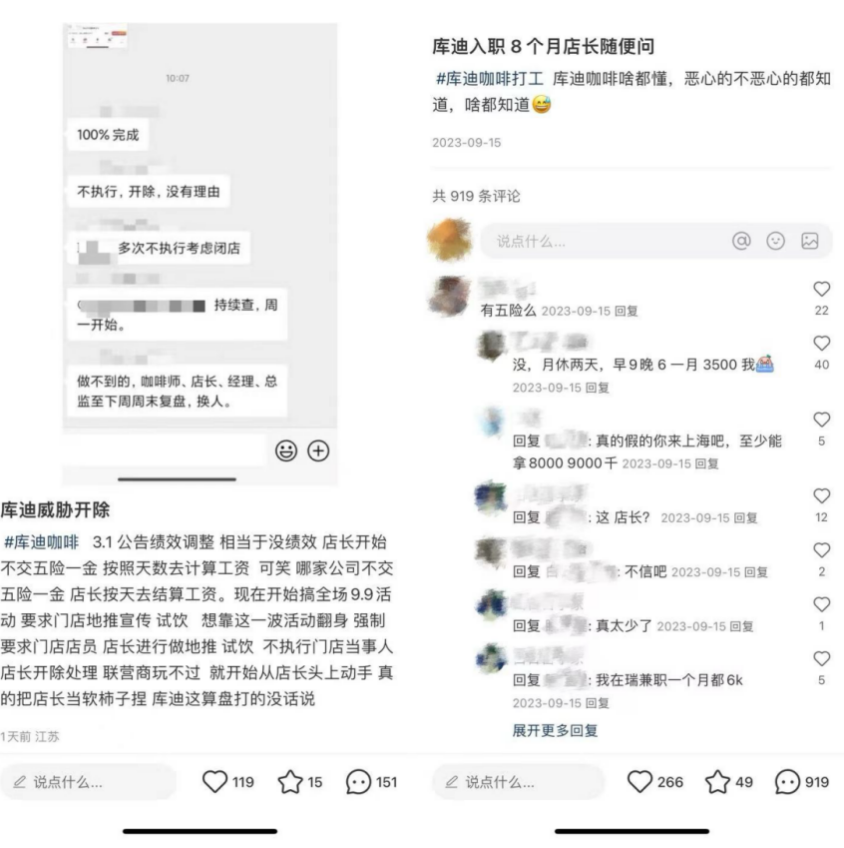The height and width of the screenshot is (848, 844).
Task: Open the emoji picker in comment box
Action: (775, 241)
